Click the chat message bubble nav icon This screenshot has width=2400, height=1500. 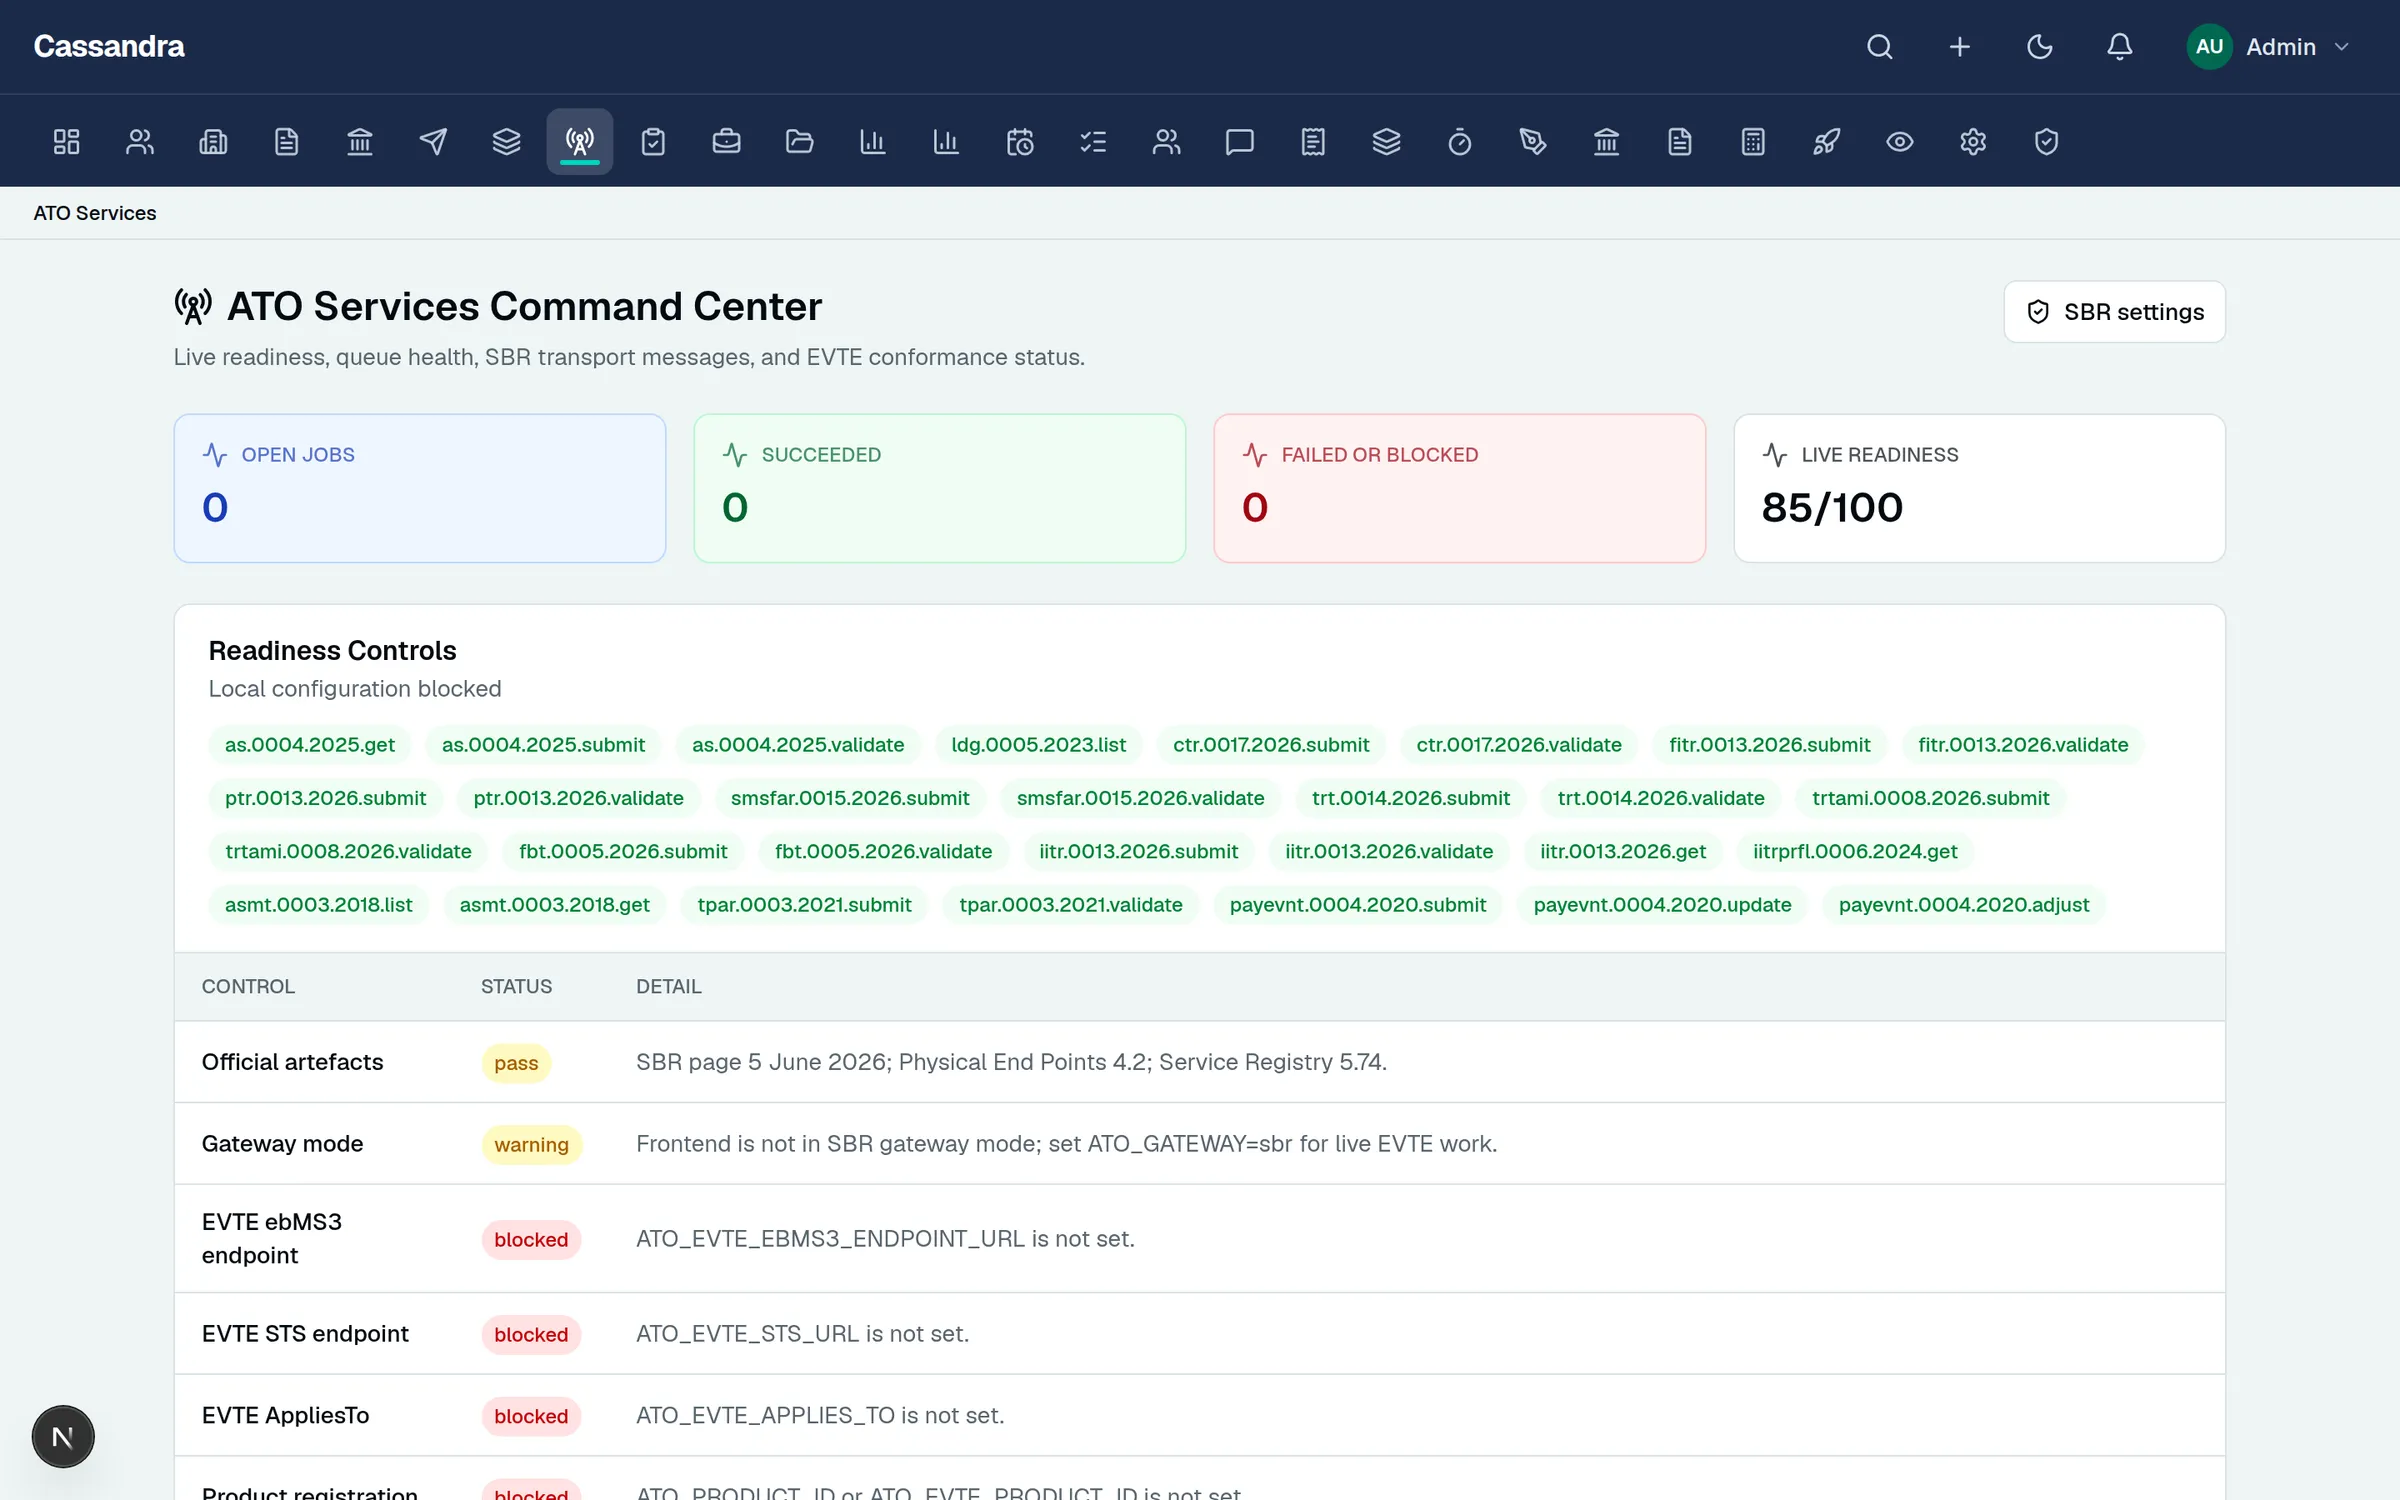coord(1240,142)
